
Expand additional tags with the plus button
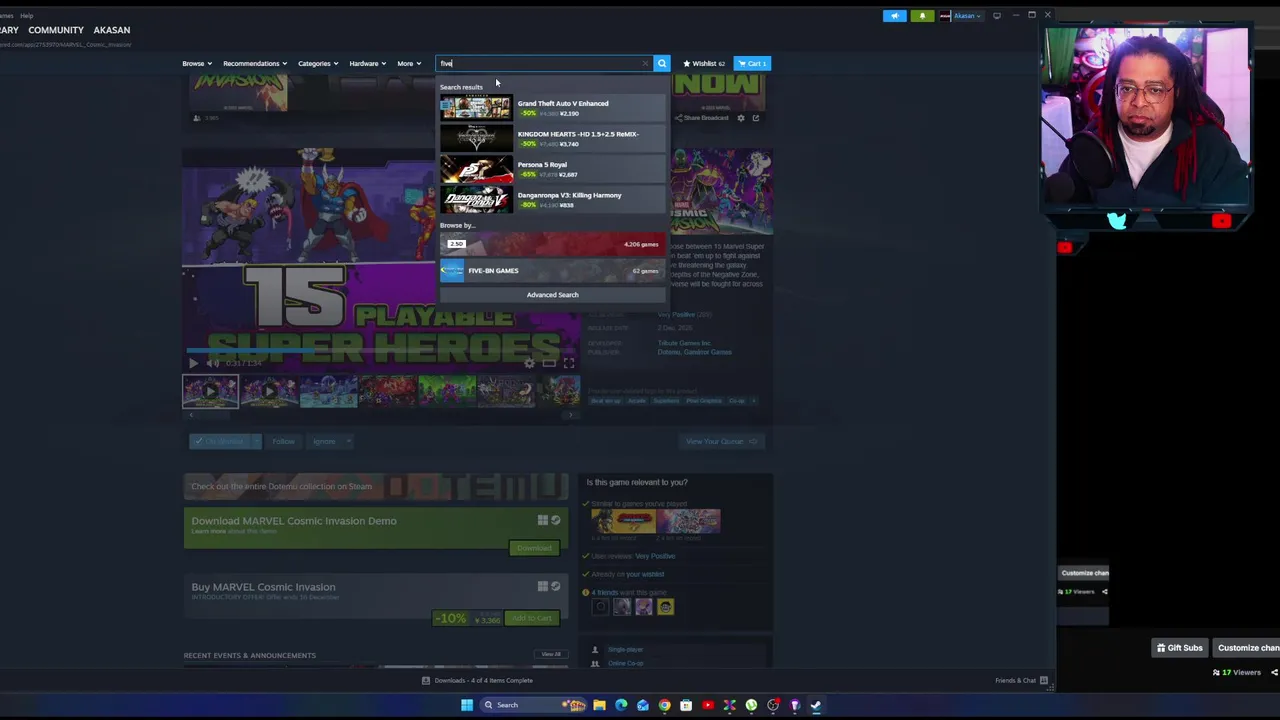click(x=754, y=401)
